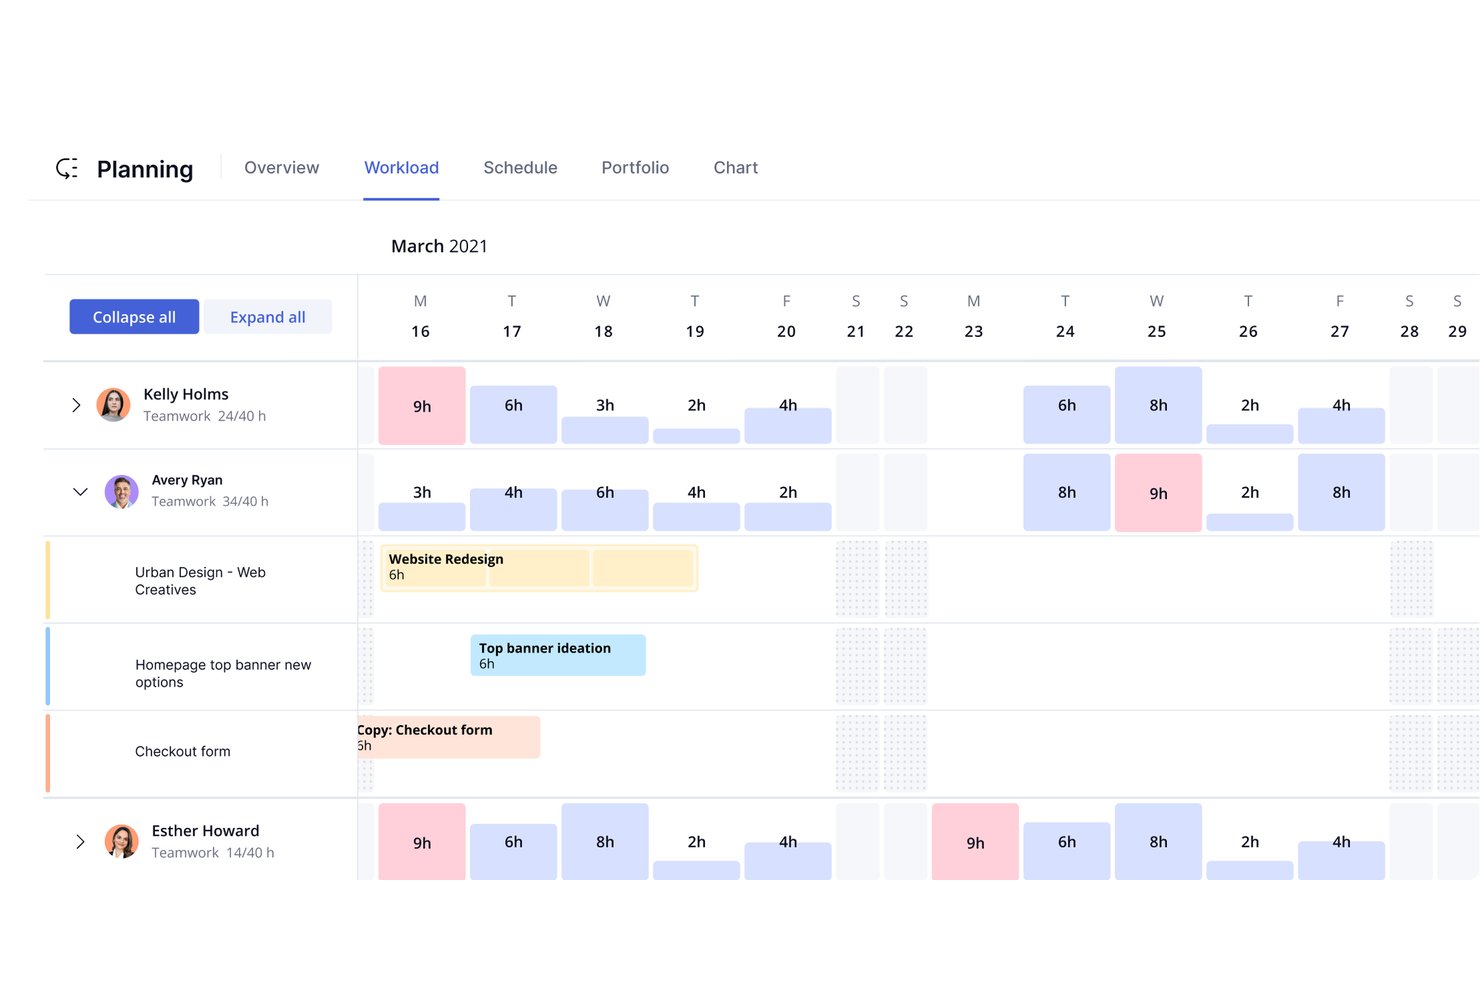Click the March 2021 label

[439, 246]
